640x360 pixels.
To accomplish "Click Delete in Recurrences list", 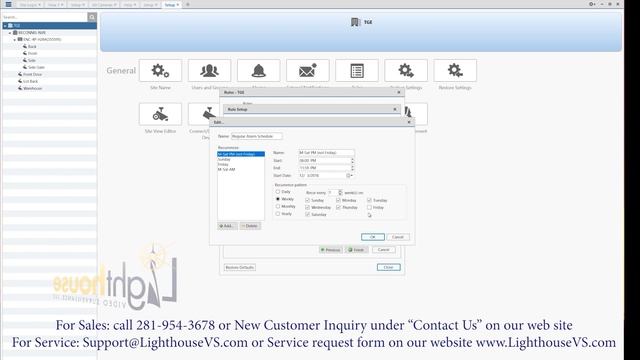I will [x=250, y=226].
